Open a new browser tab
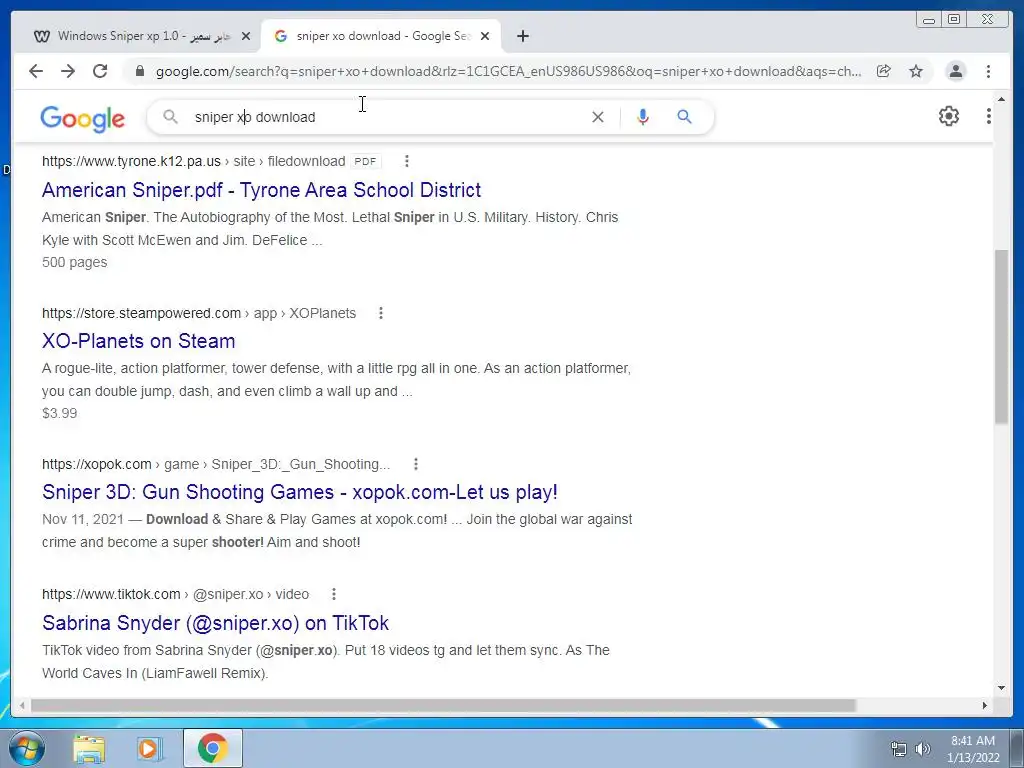The width and height of the screenshot is (1024, 768). coord(522,36)
